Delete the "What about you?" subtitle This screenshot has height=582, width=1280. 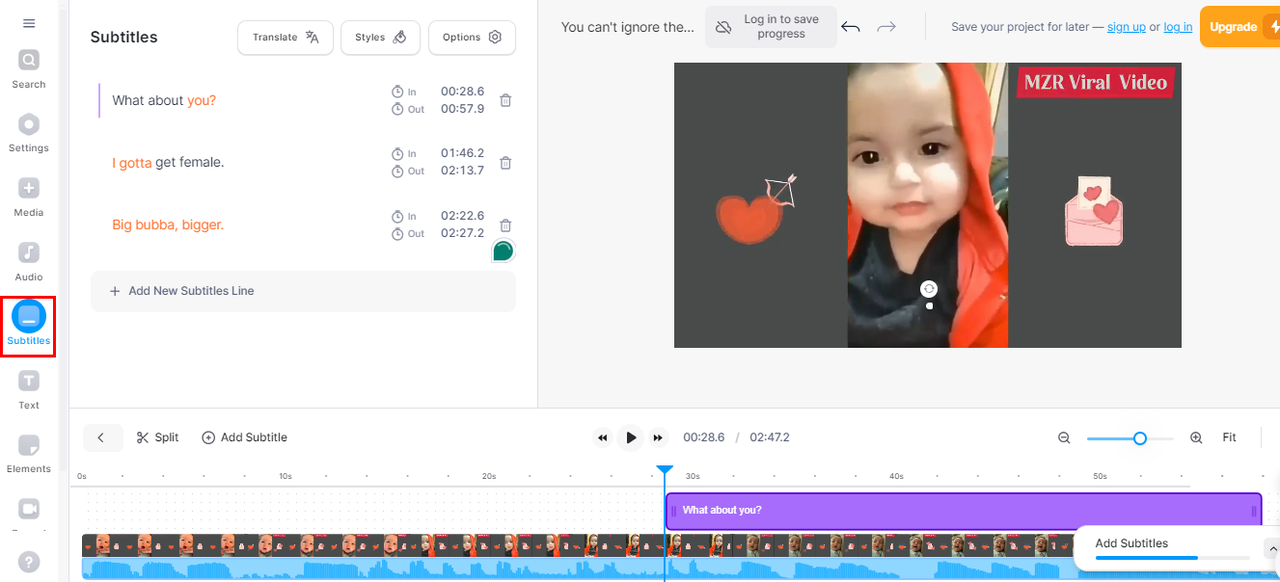click(506, 100)
